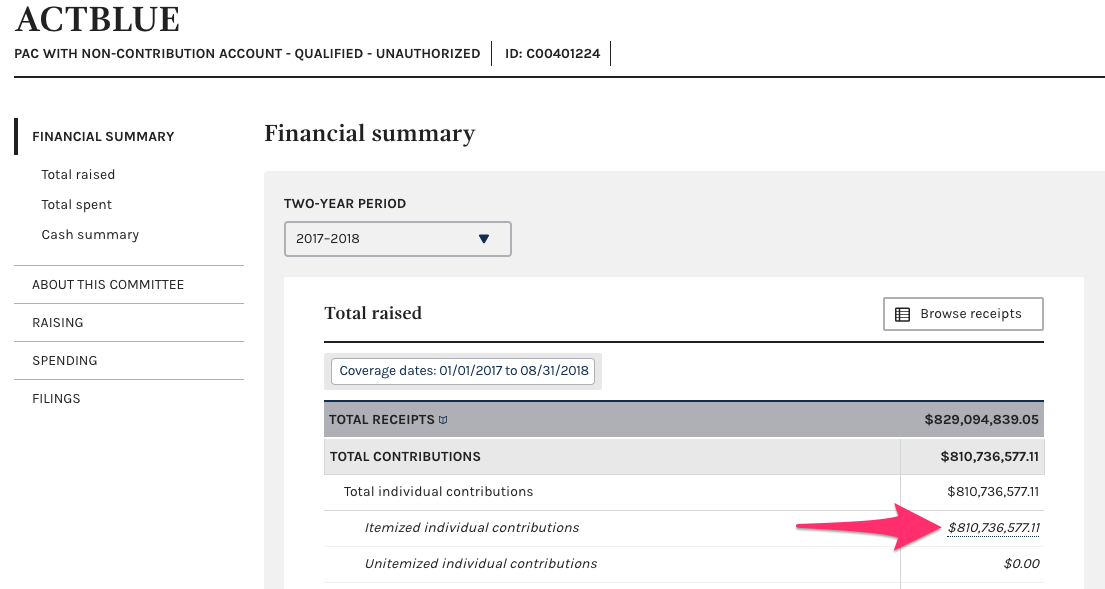
Task: Jump to Total spent in the sidebar
Action: [77, 205]
